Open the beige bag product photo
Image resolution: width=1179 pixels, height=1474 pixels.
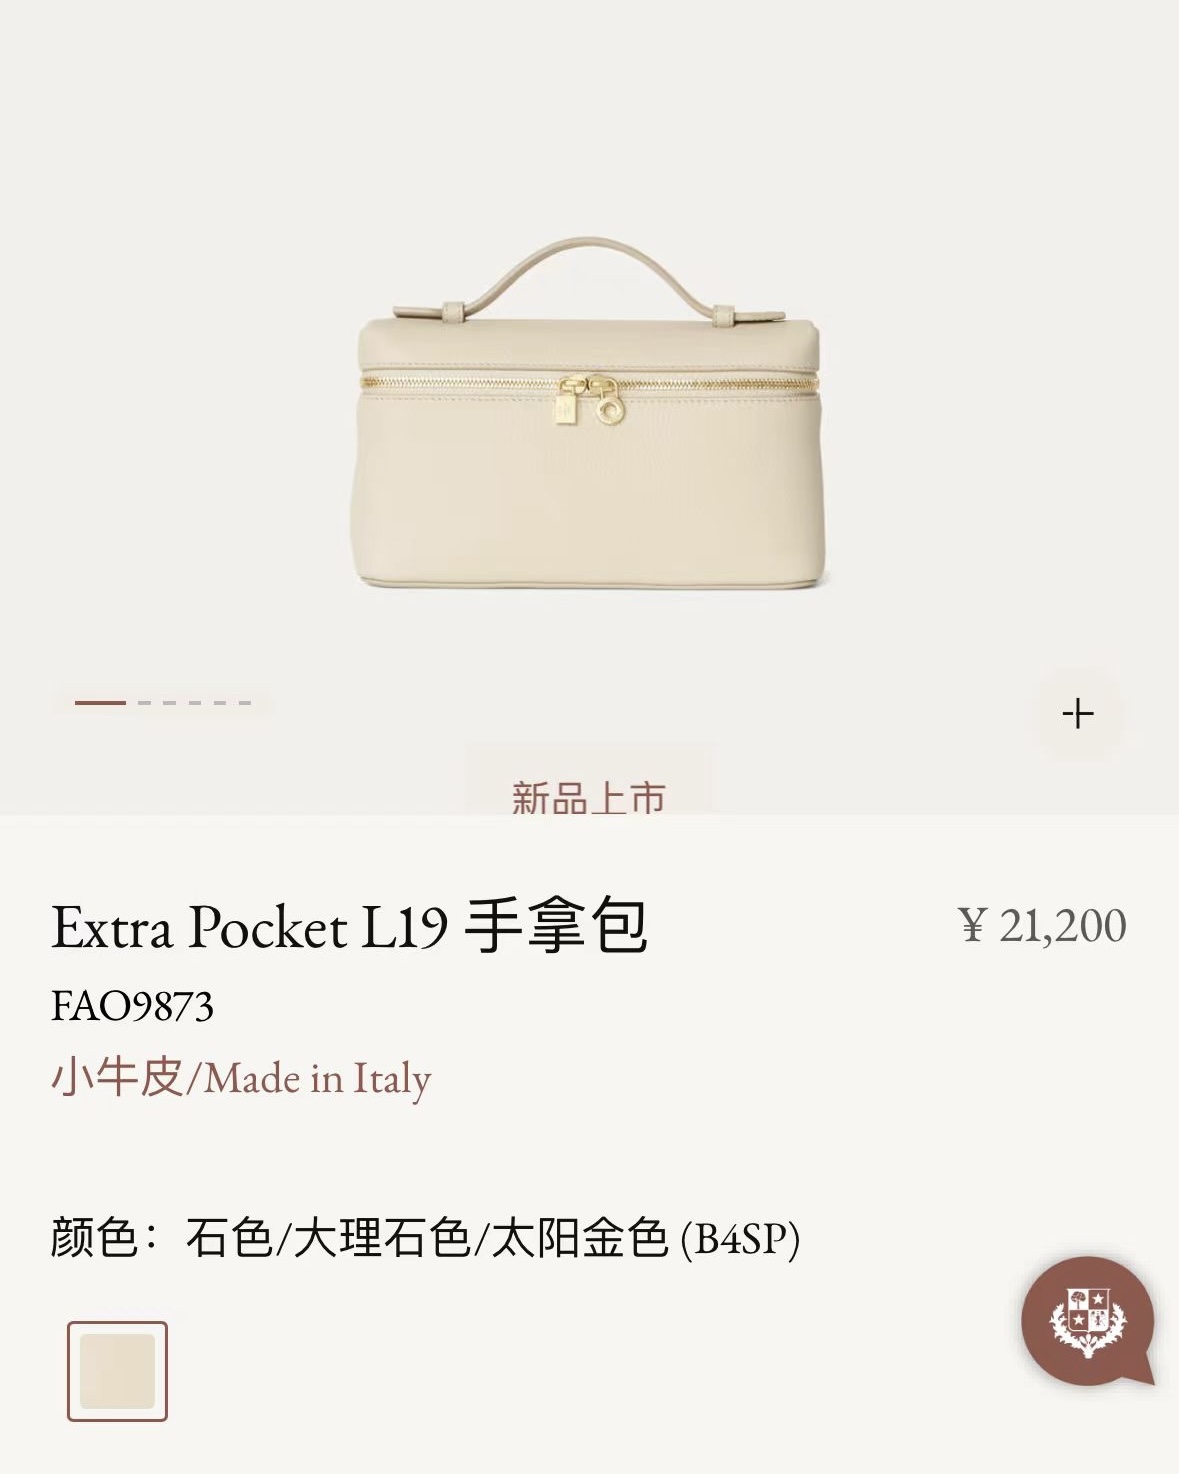[590, 412]
